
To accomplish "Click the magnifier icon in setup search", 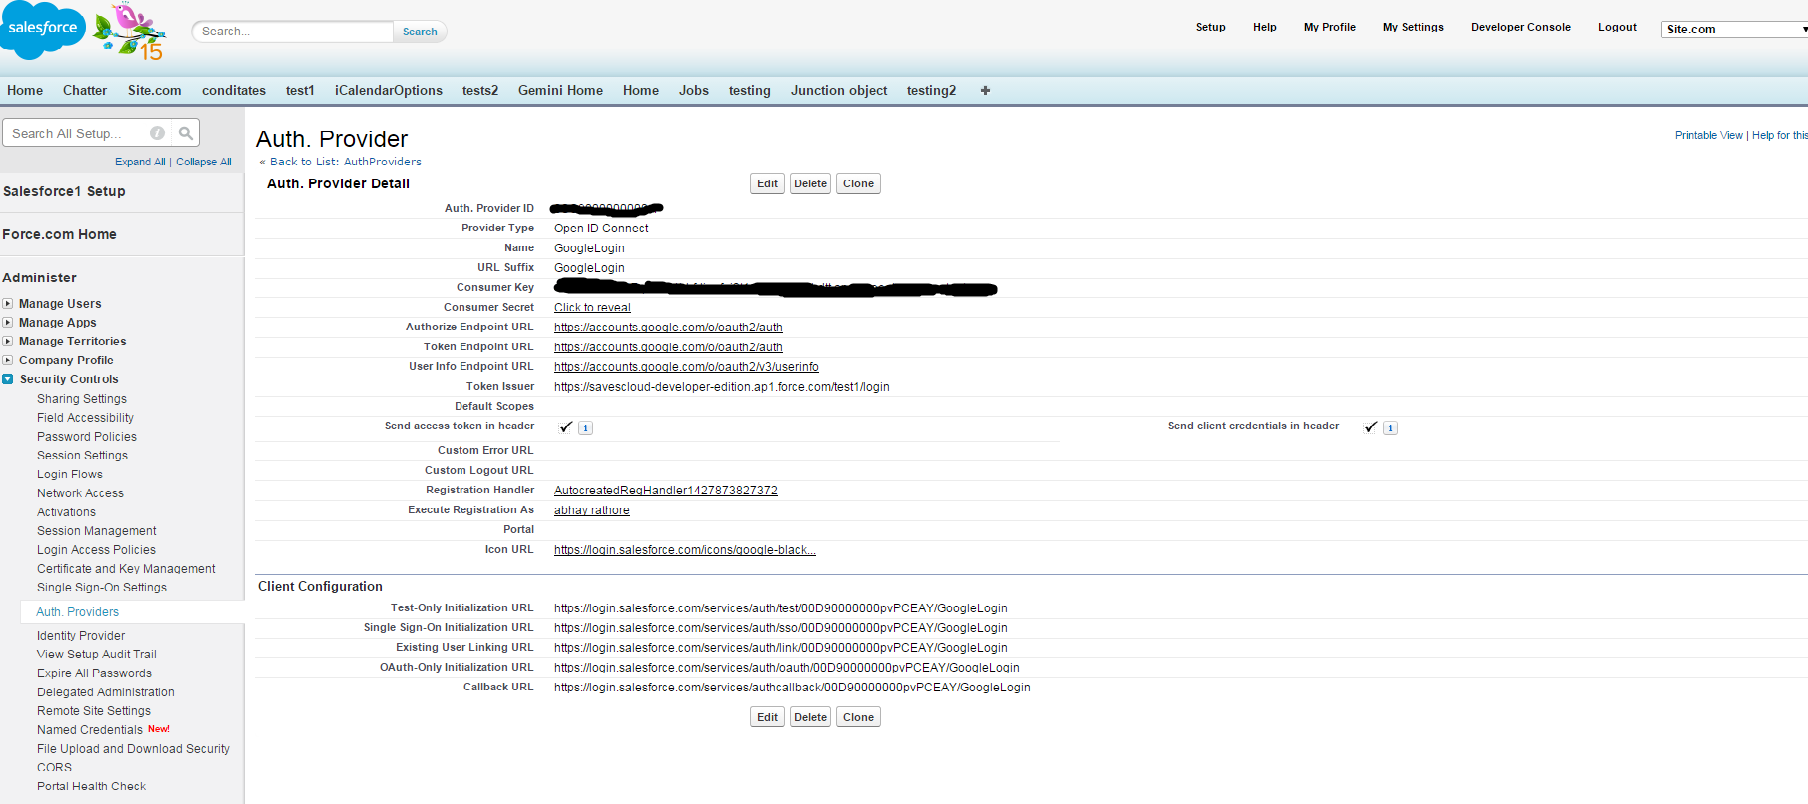I will [186, 133].
